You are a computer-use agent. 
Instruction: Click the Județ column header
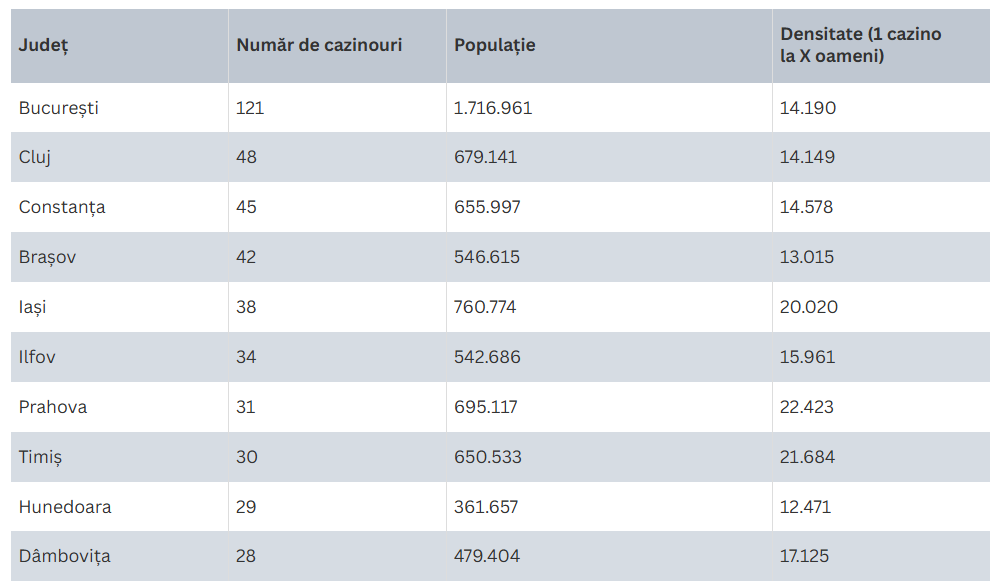coord(44,46)
